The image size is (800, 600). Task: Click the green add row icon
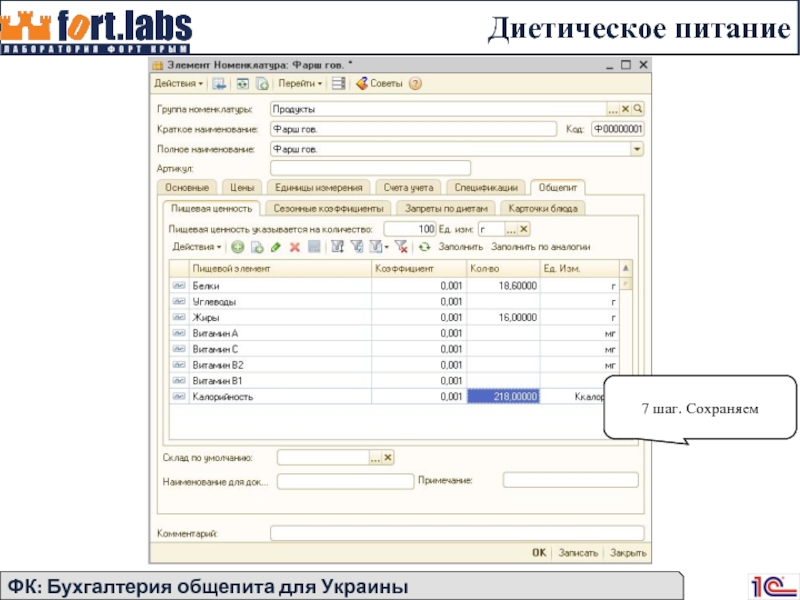pos(237,247)
